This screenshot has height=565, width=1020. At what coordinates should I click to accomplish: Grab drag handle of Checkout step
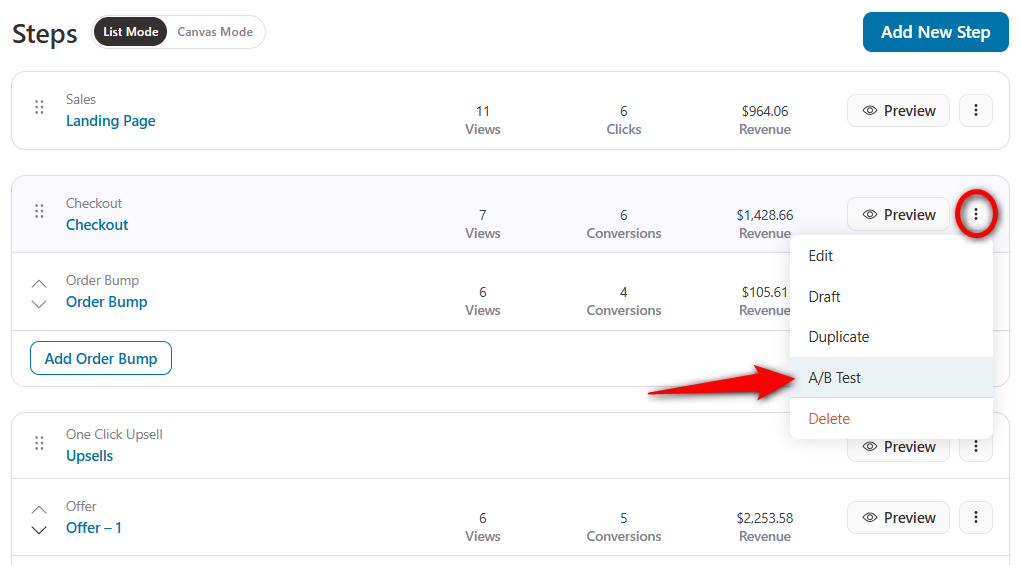coord(39,211)
